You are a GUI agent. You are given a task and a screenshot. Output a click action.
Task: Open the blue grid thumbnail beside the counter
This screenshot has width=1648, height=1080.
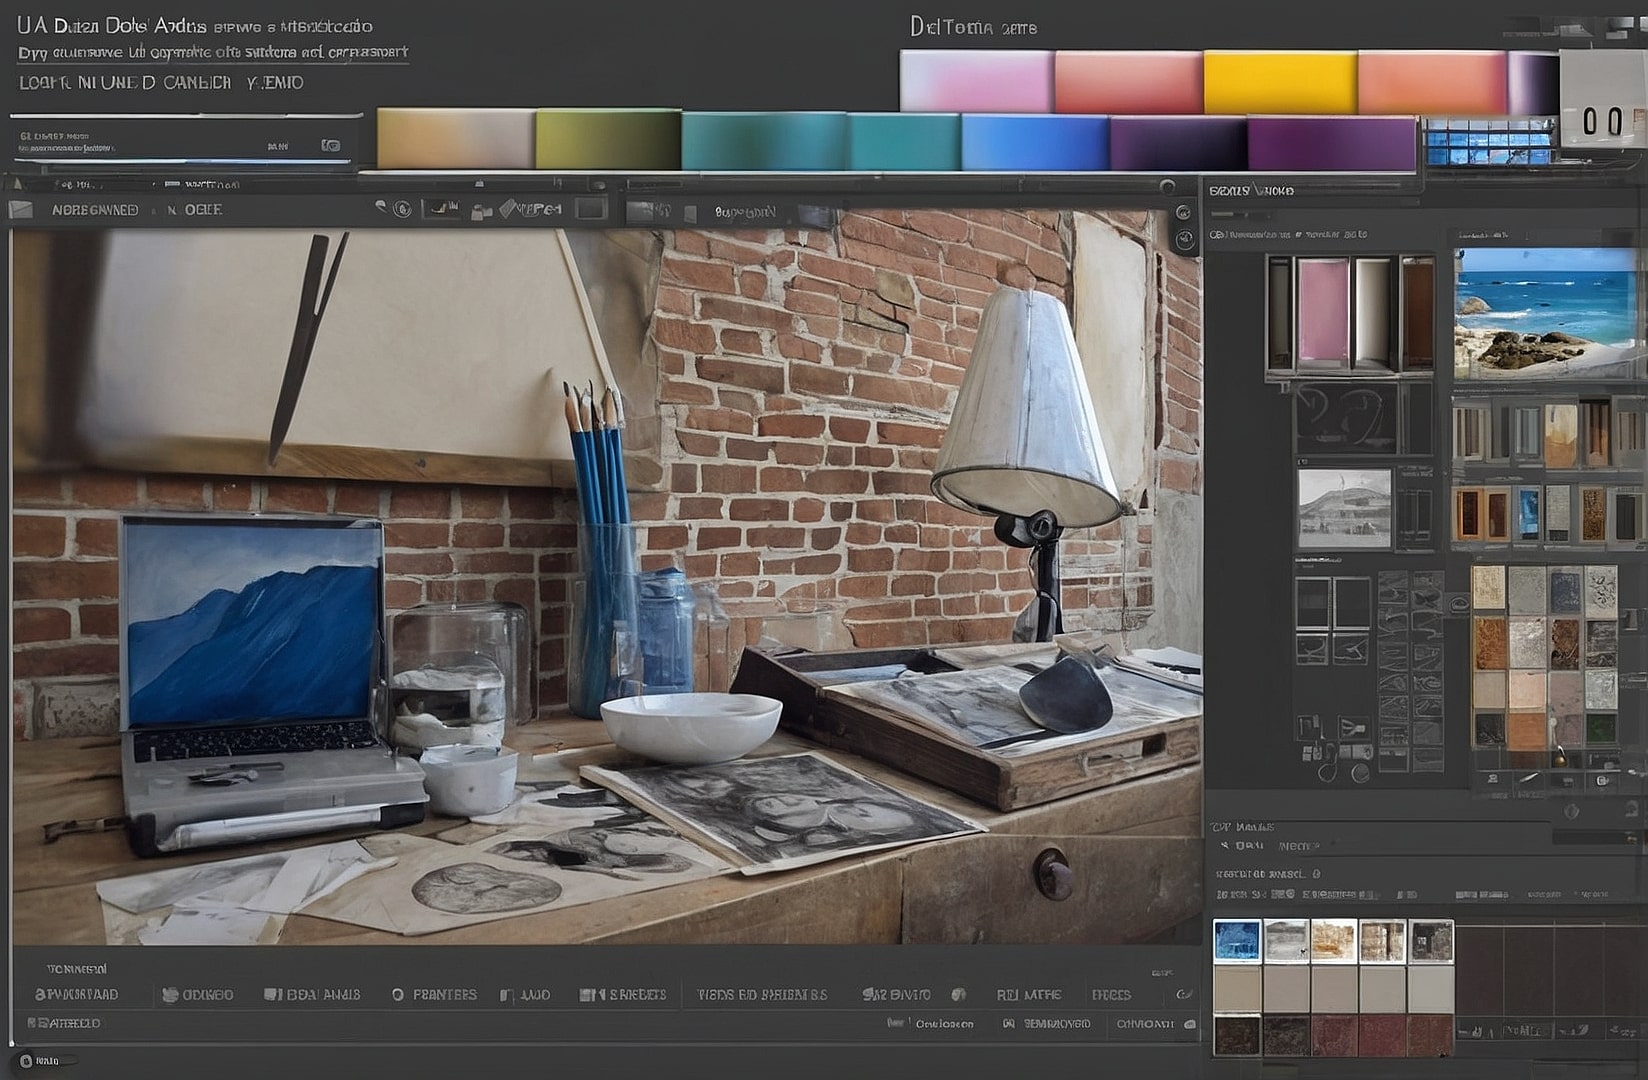[x=1490, y=141]
